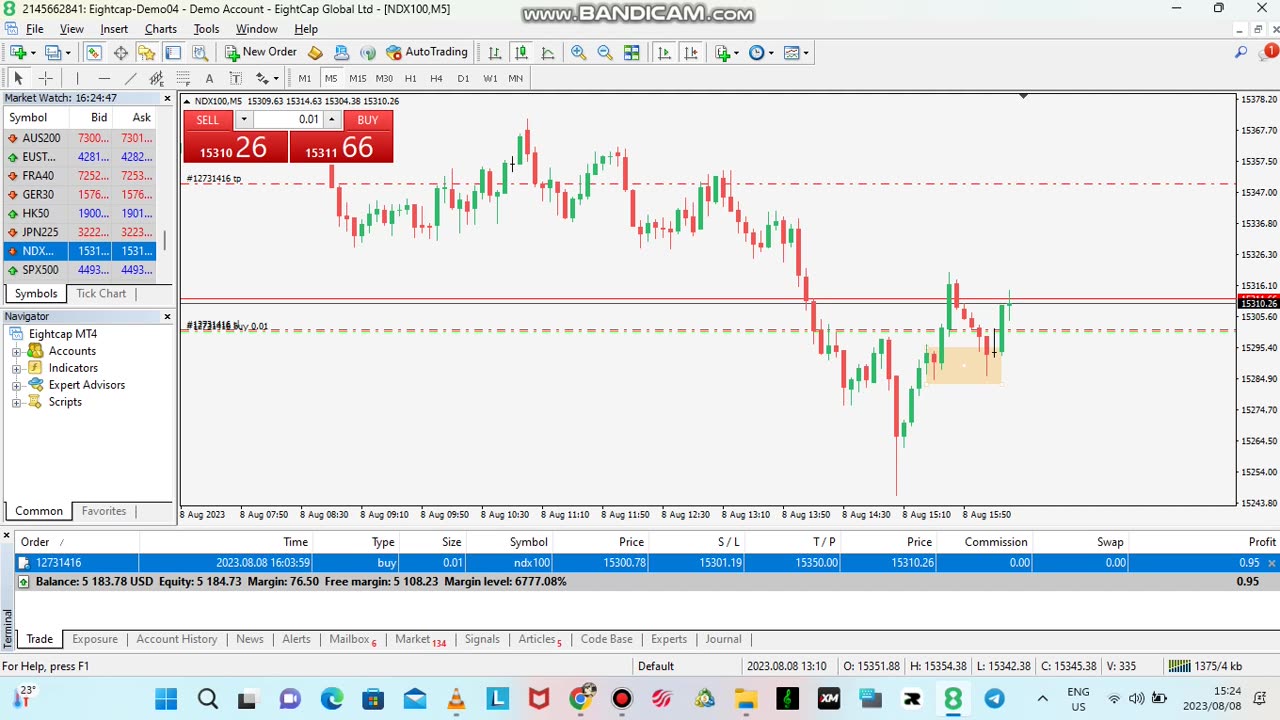This screenshot has width=1280, height=720.
Task: Expand the Accounts node in Navigator
Action: pyautogui.click(x=16, y=351)
